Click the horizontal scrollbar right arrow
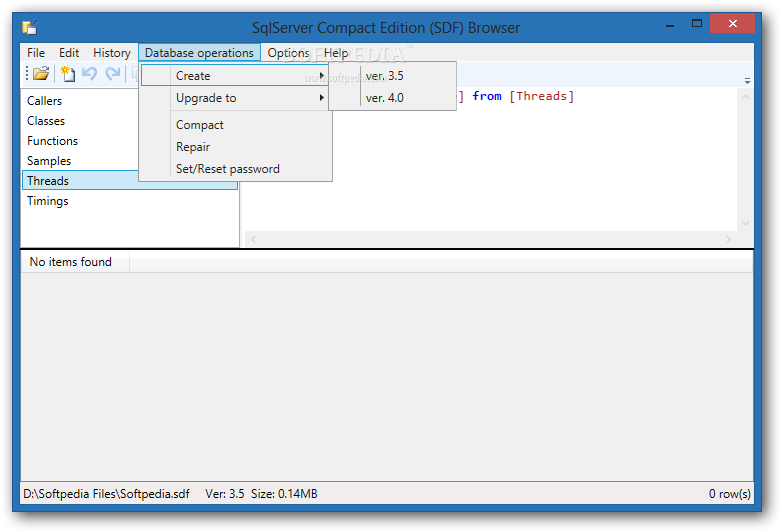 [729, 240]
